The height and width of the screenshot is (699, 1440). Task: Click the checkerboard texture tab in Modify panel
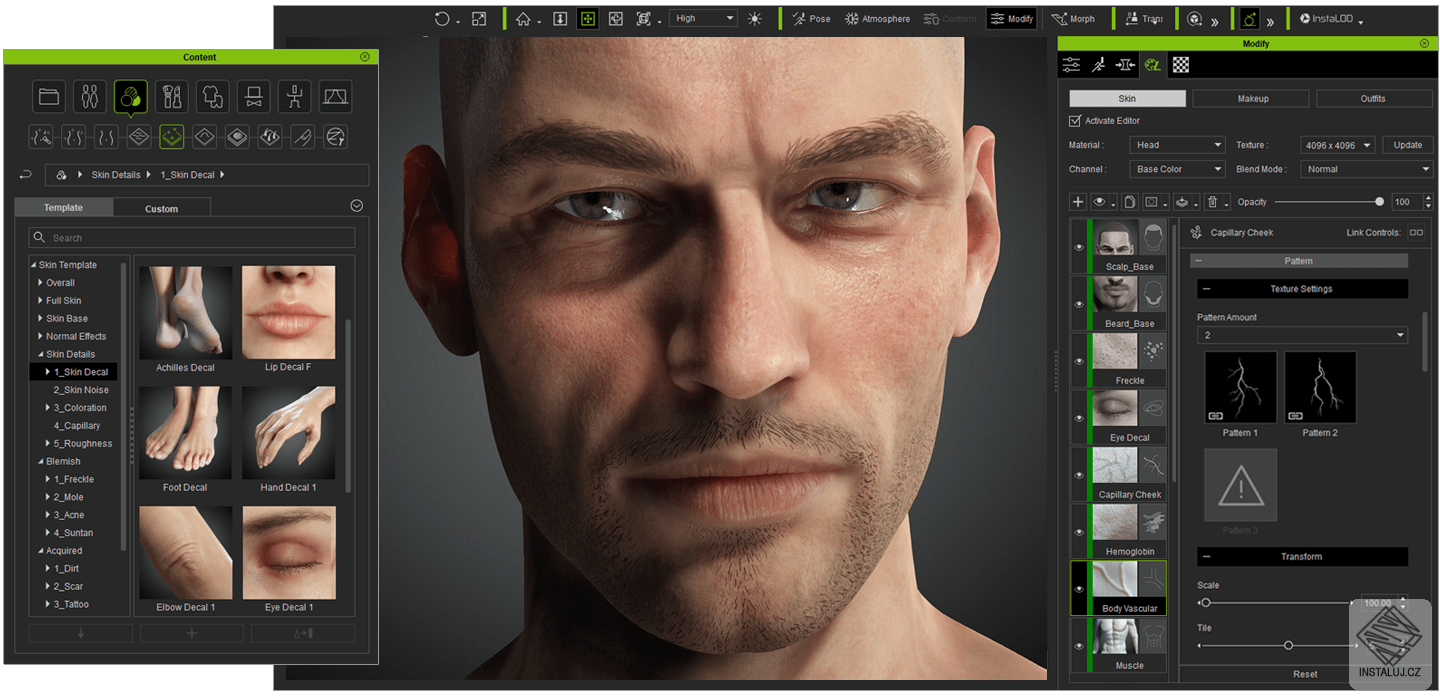click(x=1180, y=64)
